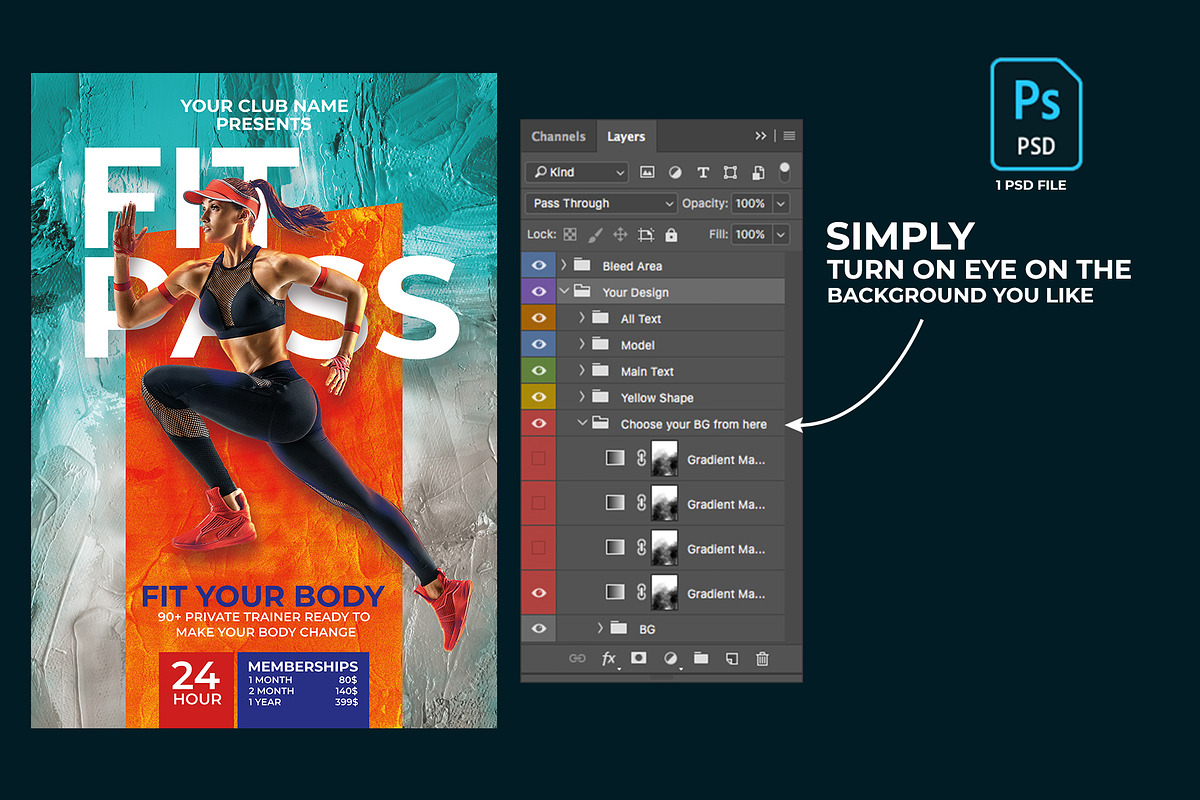
Task: Show the third Gradient Map layer
Action: [539, 547]
